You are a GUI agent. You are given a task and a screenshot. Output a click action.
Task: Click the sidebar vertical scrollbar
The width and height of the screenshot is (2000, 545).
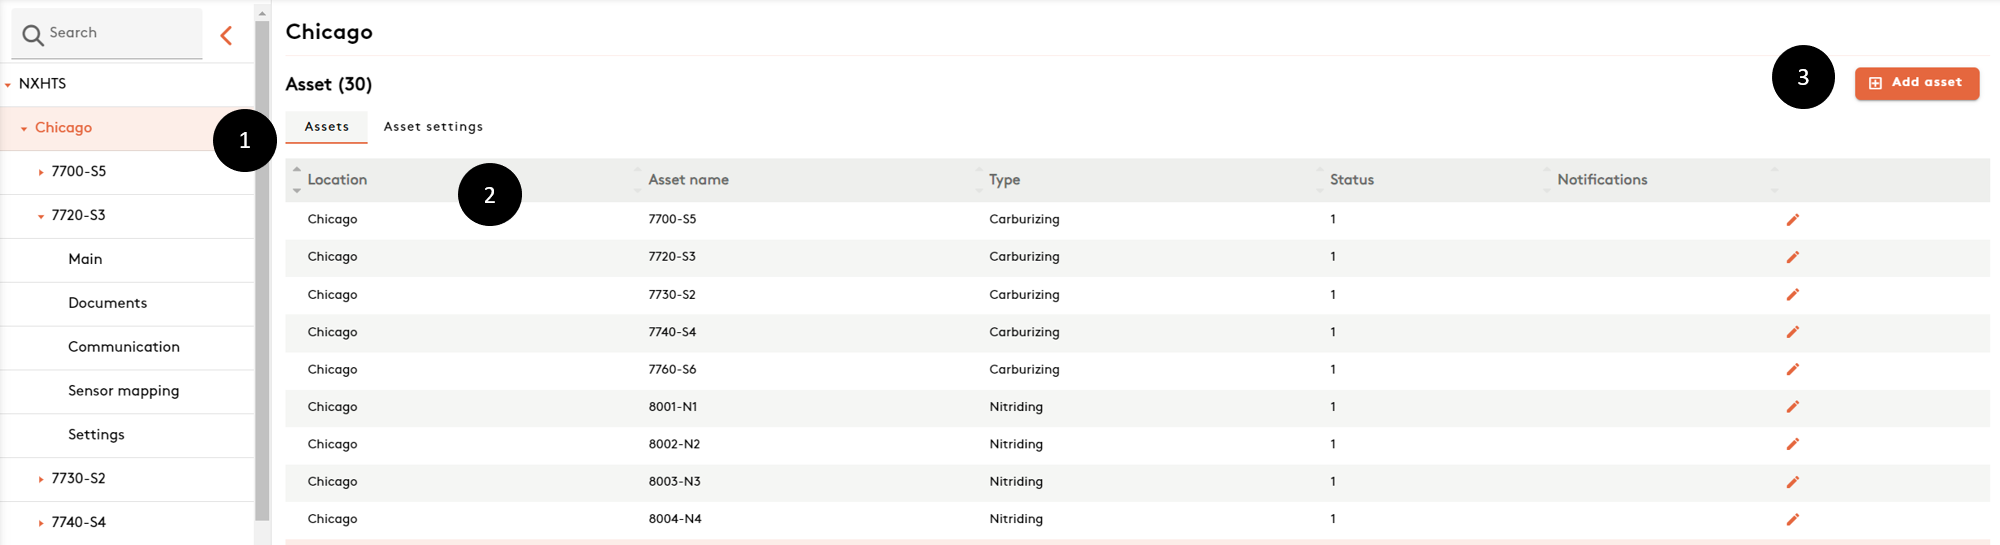tap(262, 270)
